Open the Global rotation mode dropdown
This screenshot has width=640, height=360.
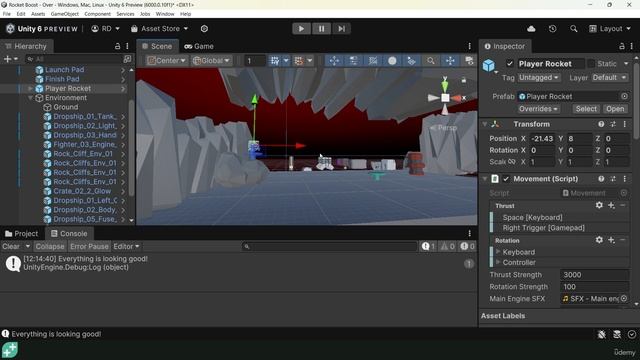(x=211, y=60)
